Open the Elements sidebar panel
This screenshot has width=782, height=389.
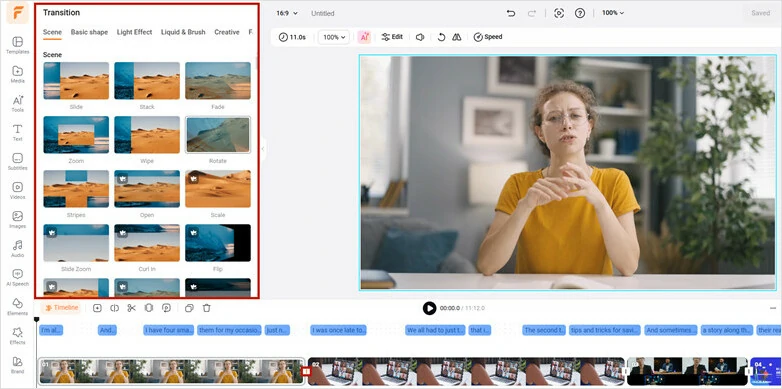[x=17, y=306]
